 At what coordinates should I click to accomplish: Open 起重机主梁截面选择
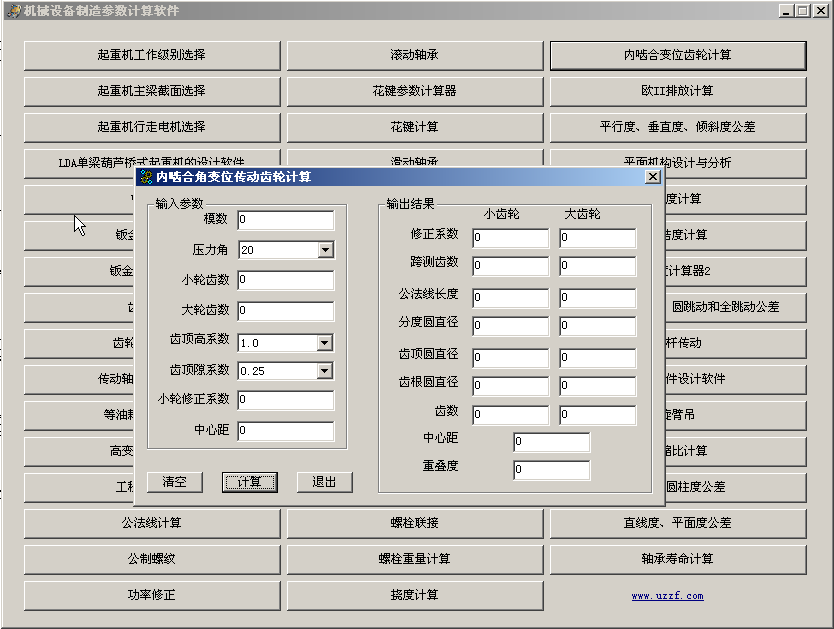point(152,91)
